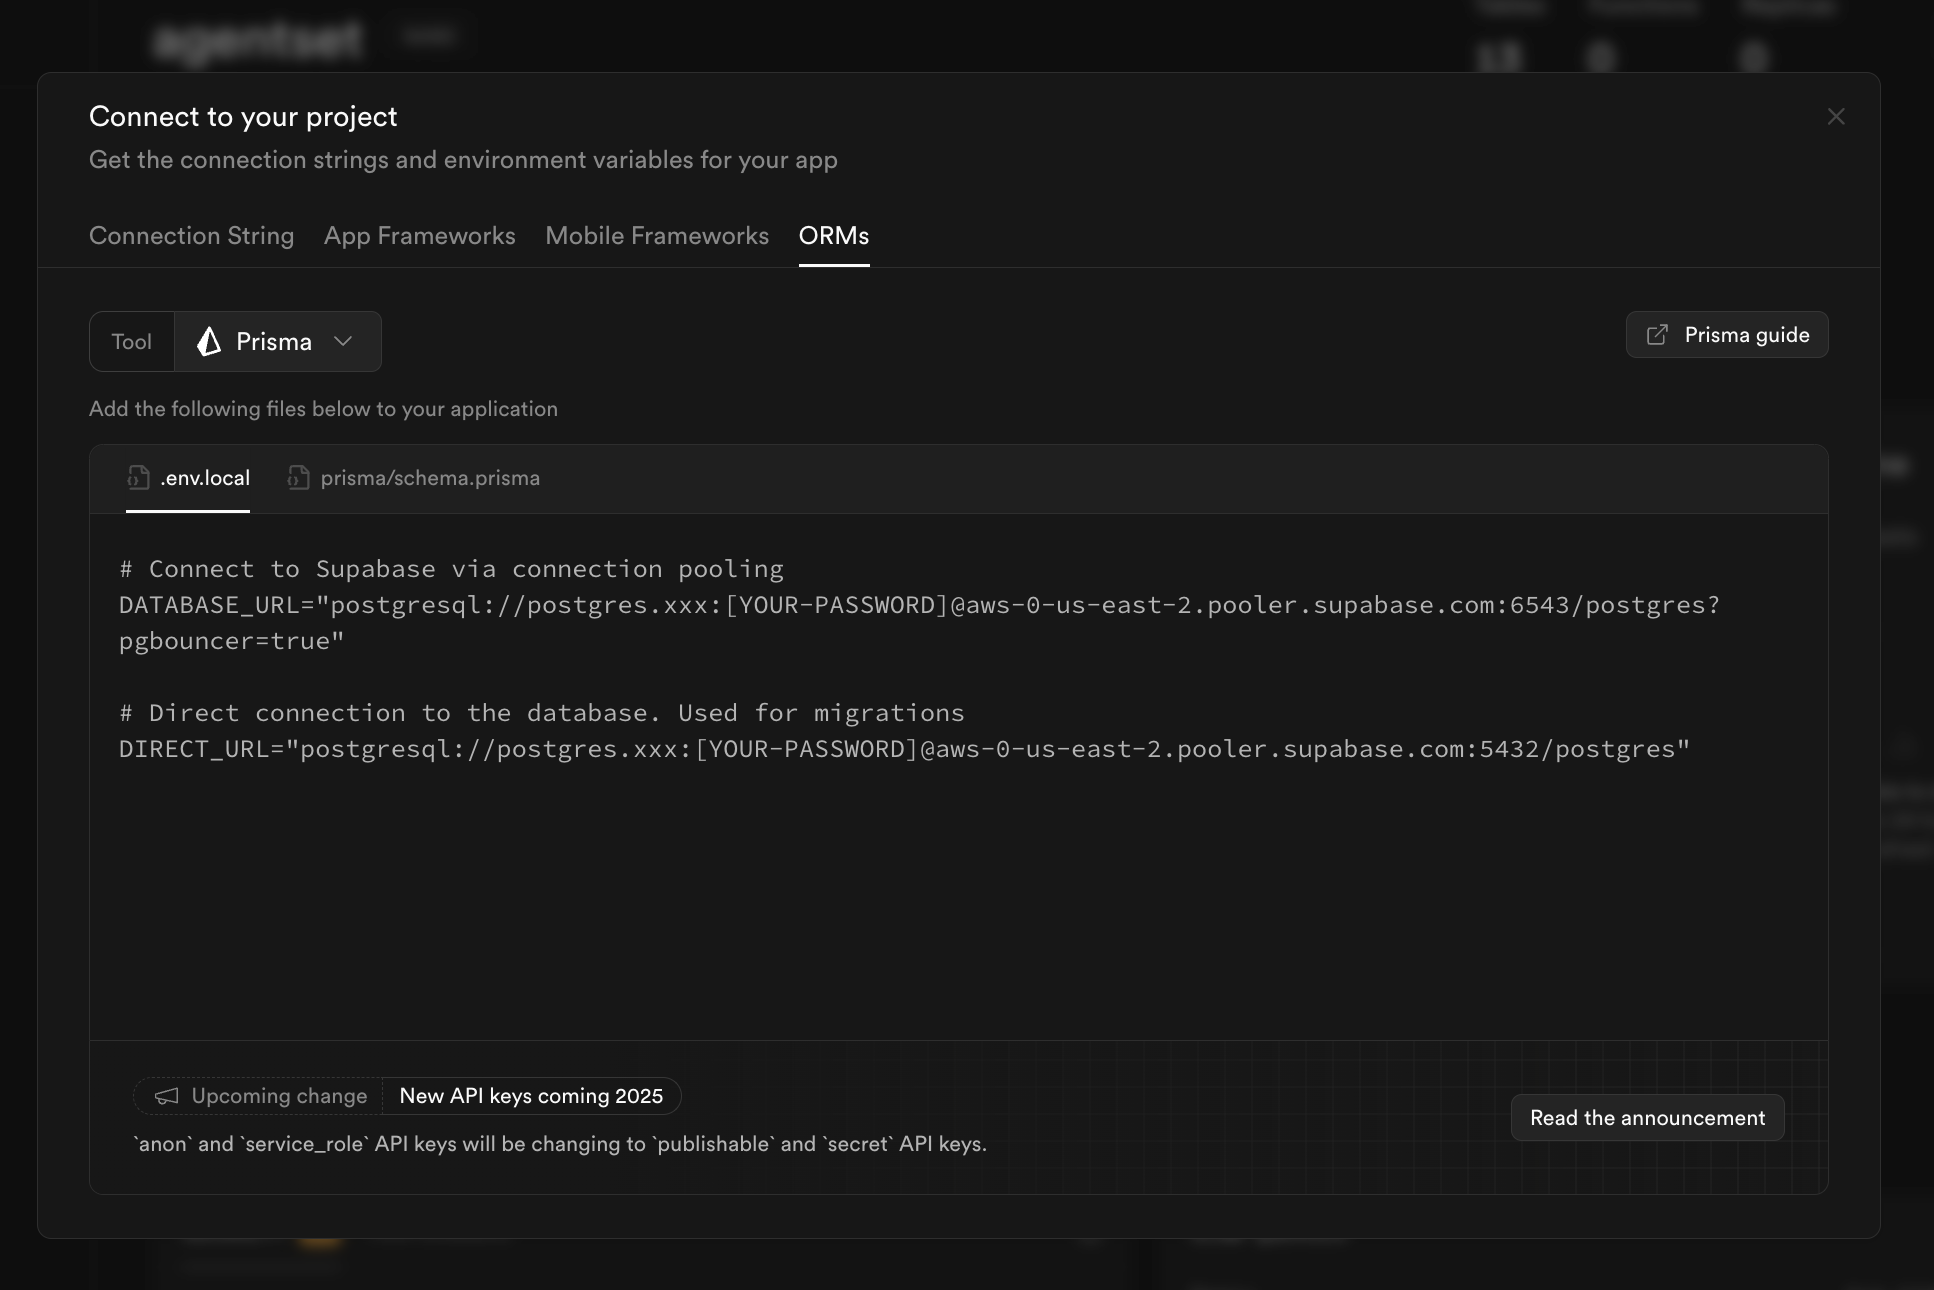1934x1290 pixels.
Task: Click the dropdown chevron next to Prisma
Action: [x=343, y=342]
